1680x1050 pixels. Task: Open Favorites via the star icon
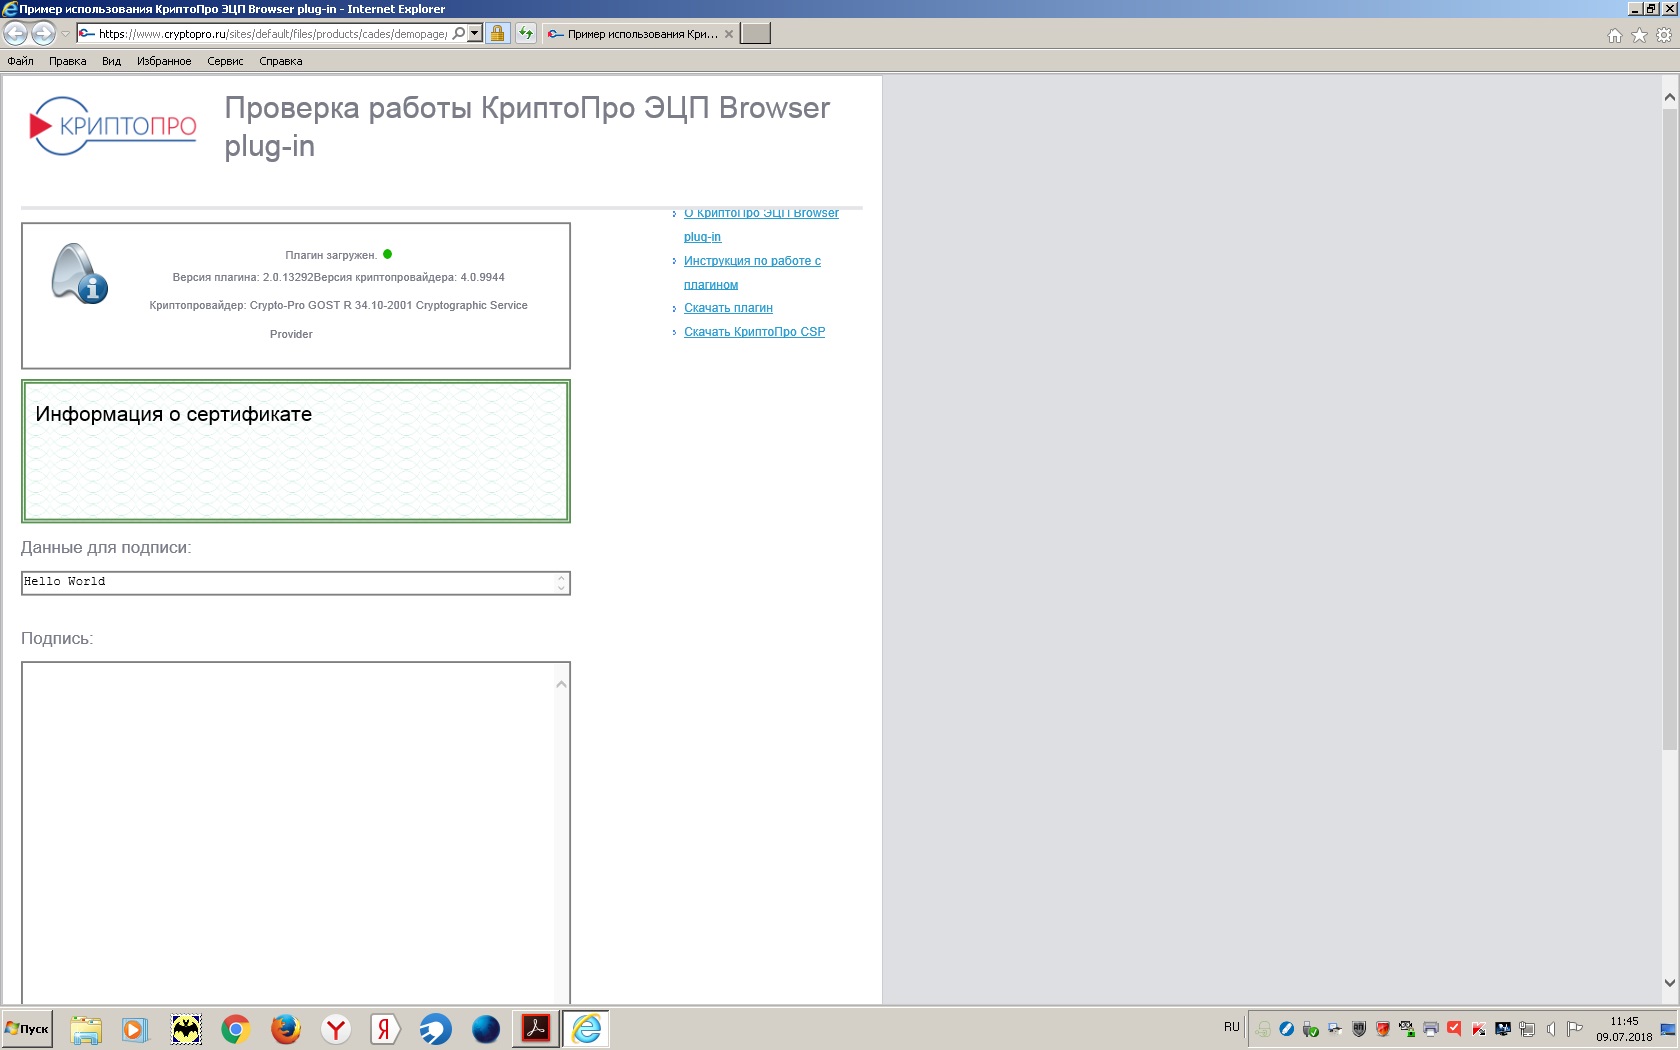click(1639, 36)
